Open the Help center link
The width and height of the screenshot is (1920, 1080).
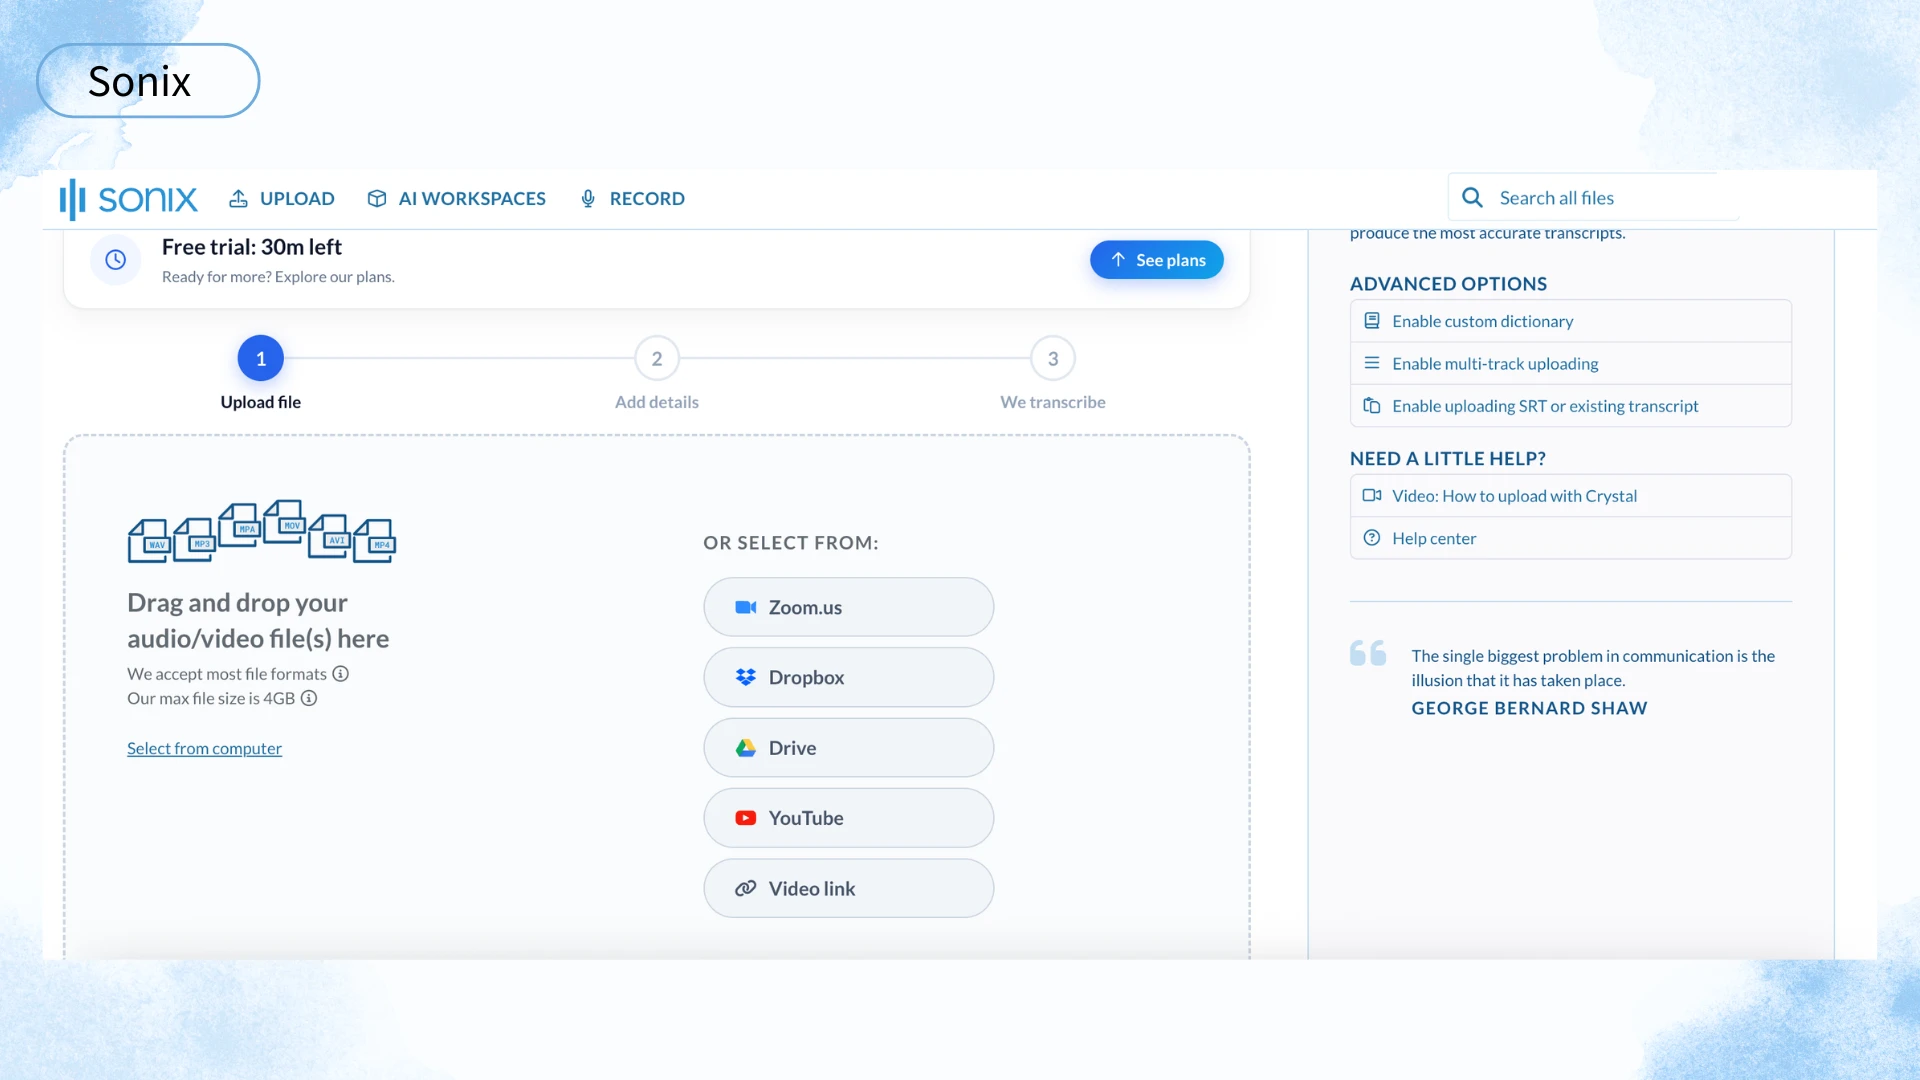pos(1571,538)
